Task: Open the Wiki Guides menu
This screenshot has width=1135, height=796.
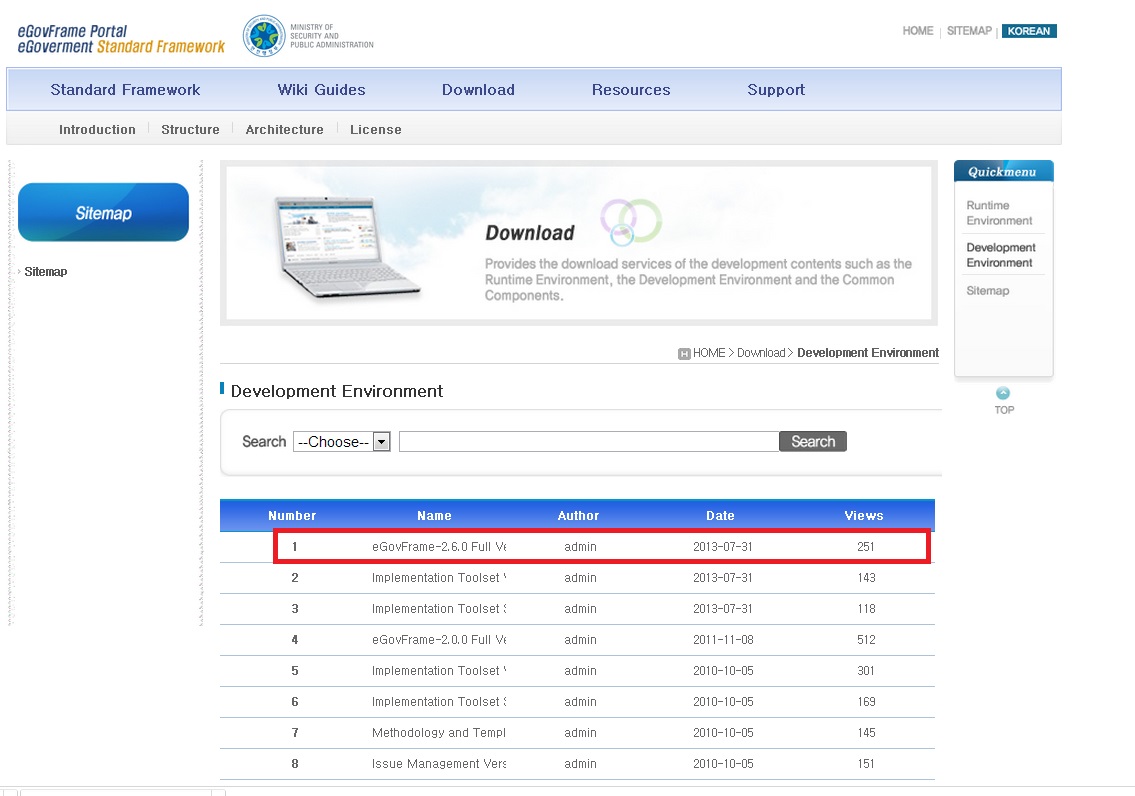Action: 321,90
